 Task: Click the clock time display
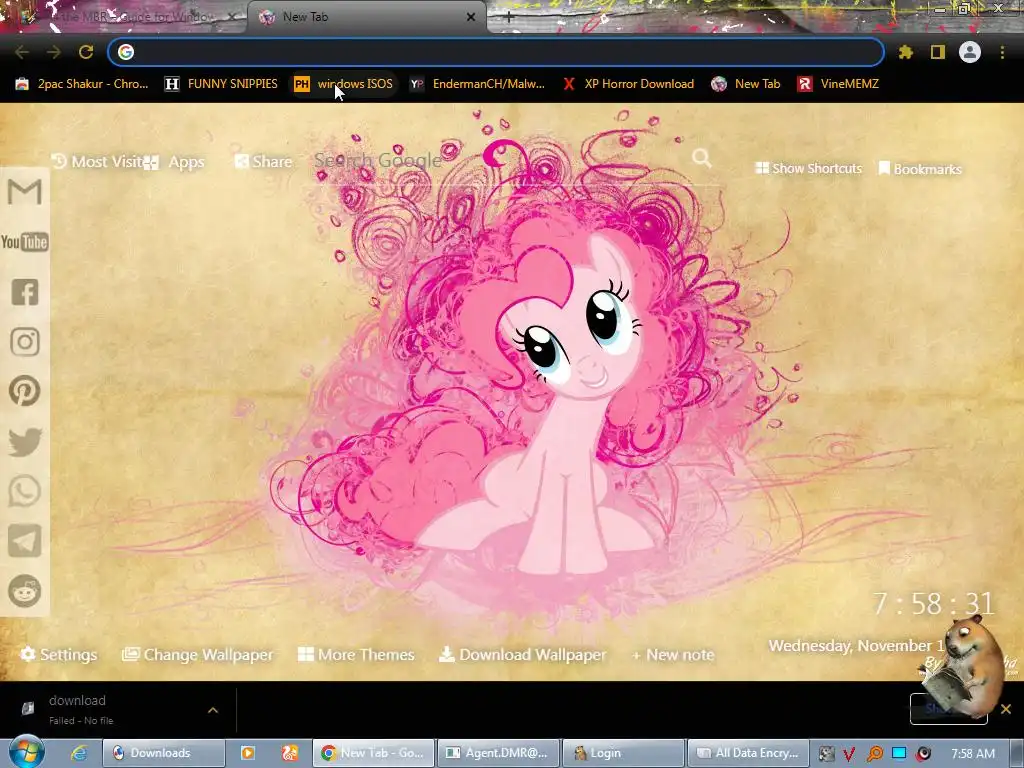pyautogui.click(x=934, y=603)
